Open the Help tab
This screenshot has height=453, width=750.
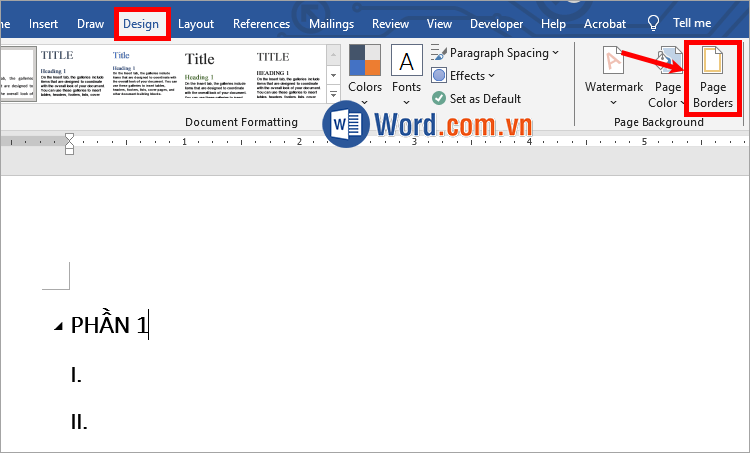553,24
